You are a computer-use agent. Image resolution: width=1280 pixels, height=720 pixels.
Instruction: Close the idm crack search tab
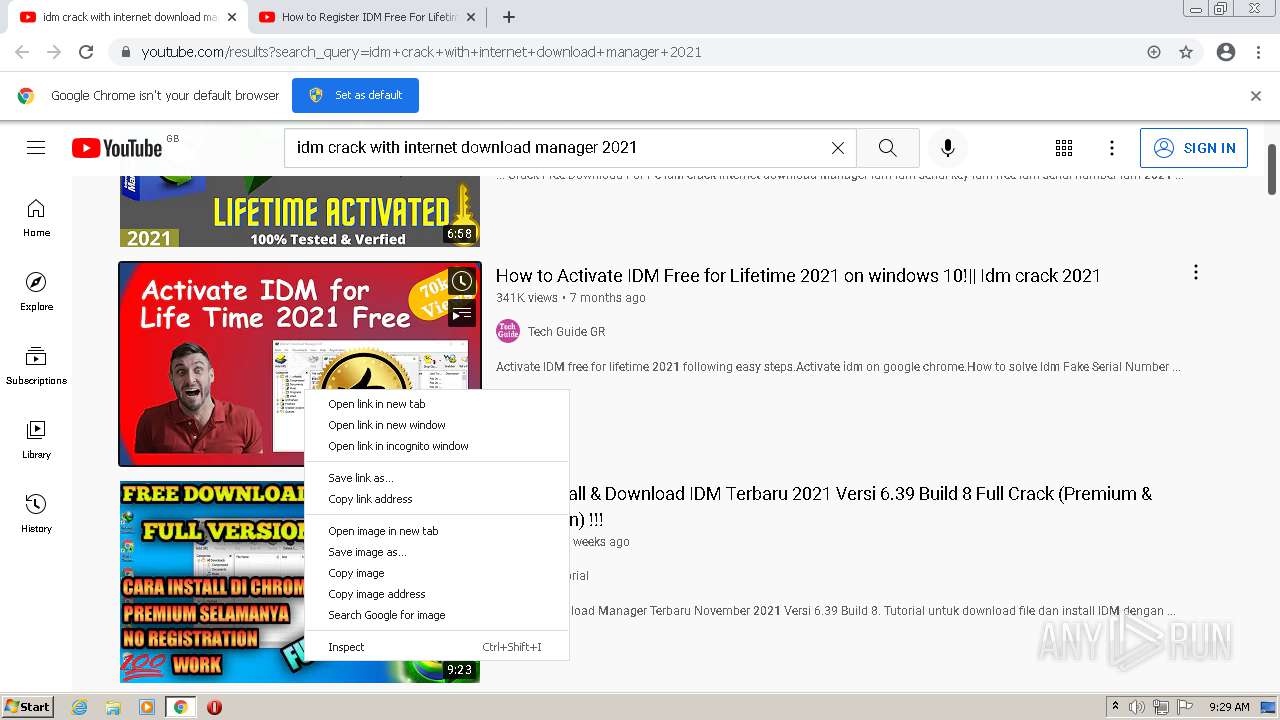232,17
